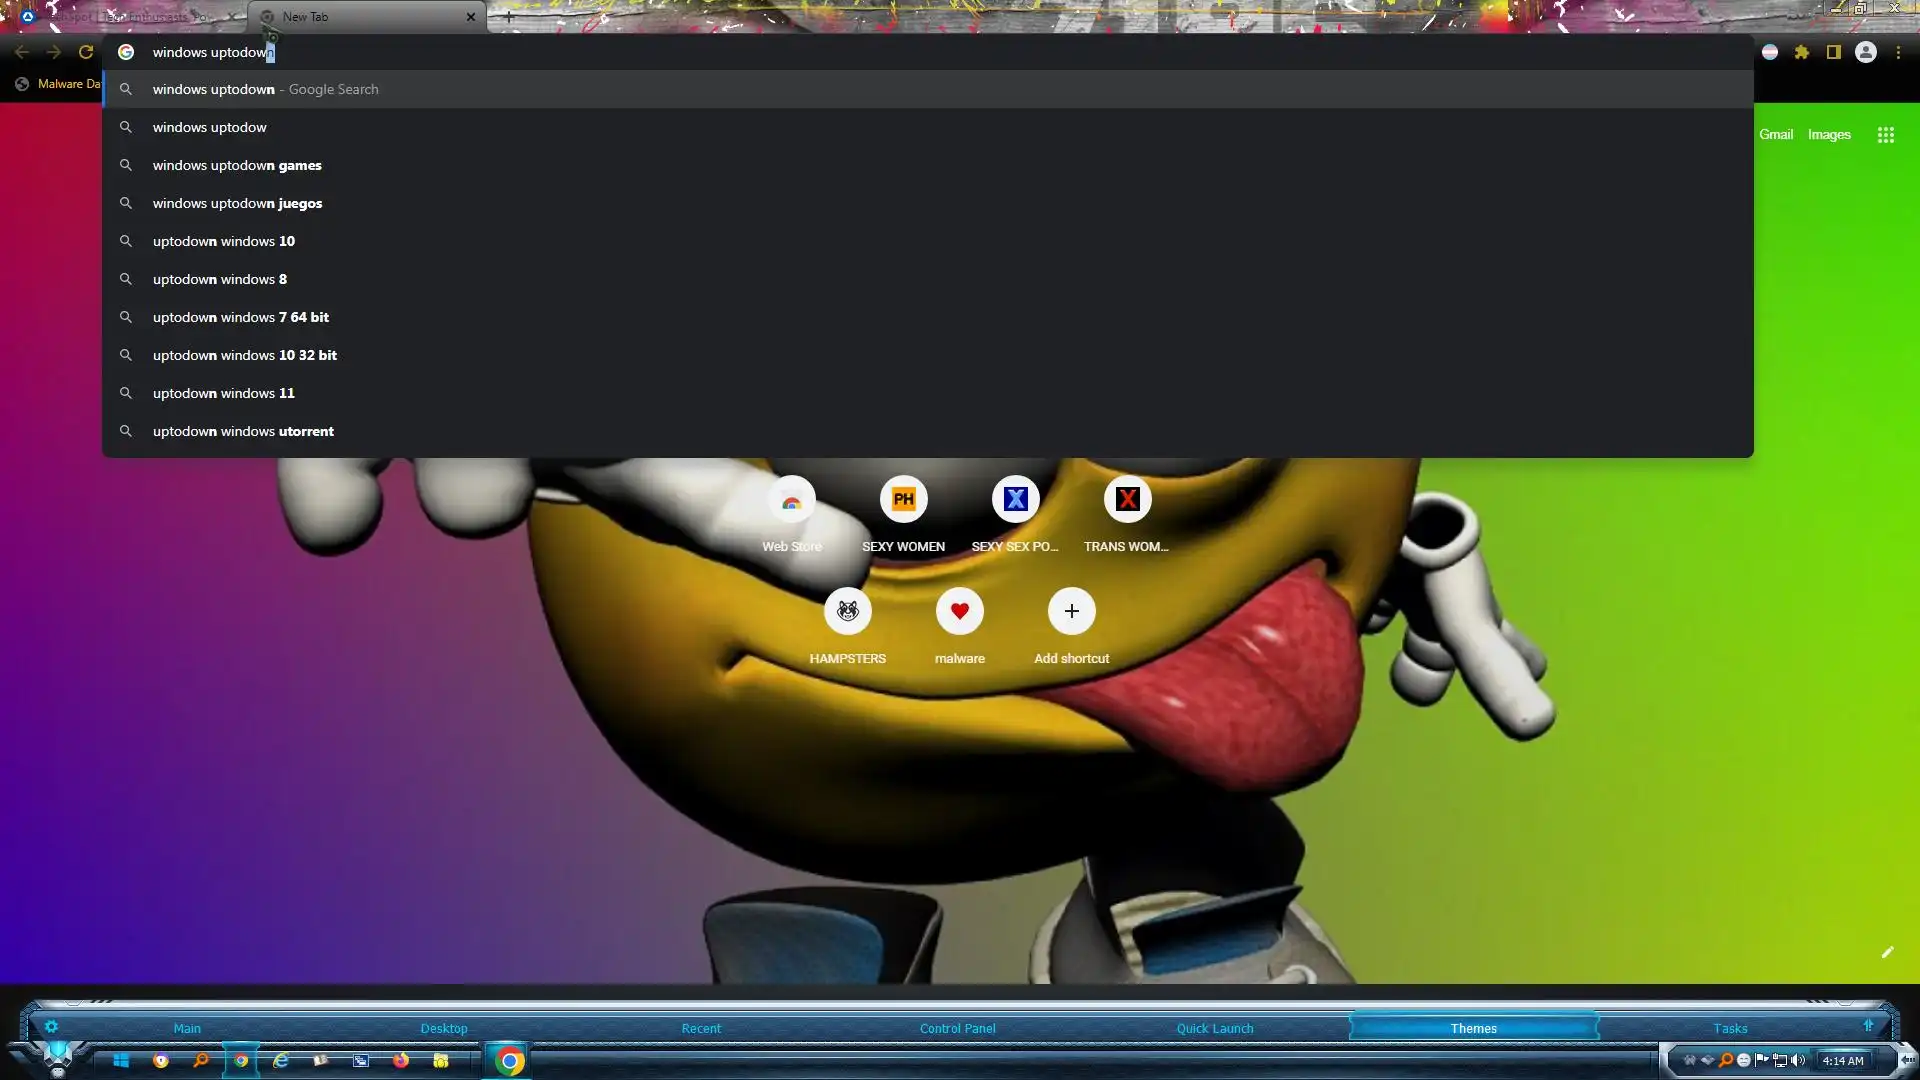Open the Gmail link
Image resolution: width=1920 pixels, height=1080 pixels.
[1776, 135]
